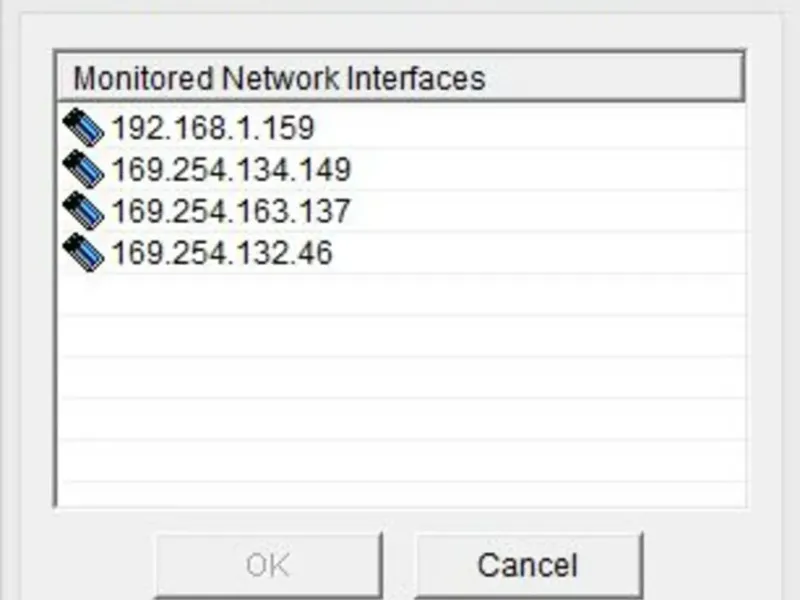
Task: Choose the 169.254.134.149 address in the list
Action: (x=231, y=169)
